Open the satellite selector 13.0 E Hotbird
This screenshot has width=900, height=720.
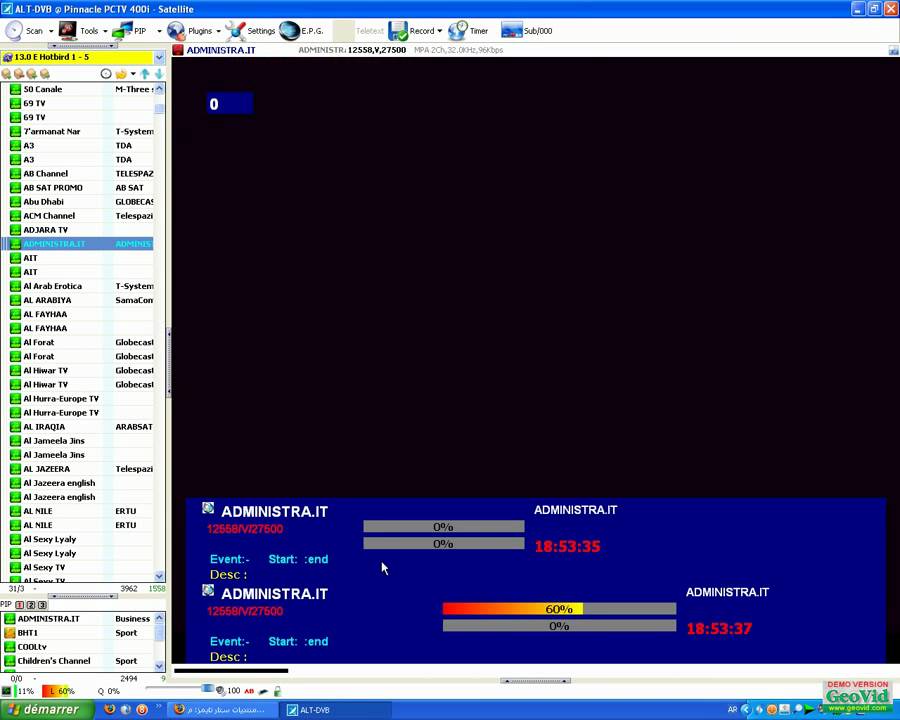pos(83,57)
